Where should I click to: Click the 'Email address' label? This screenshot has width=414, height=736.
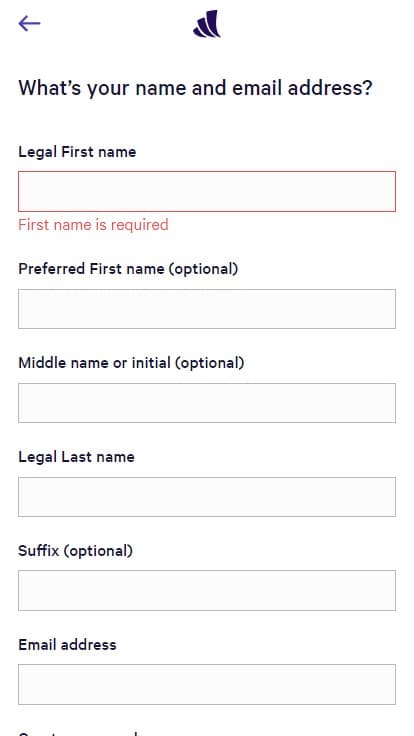(x=67, y=644)
